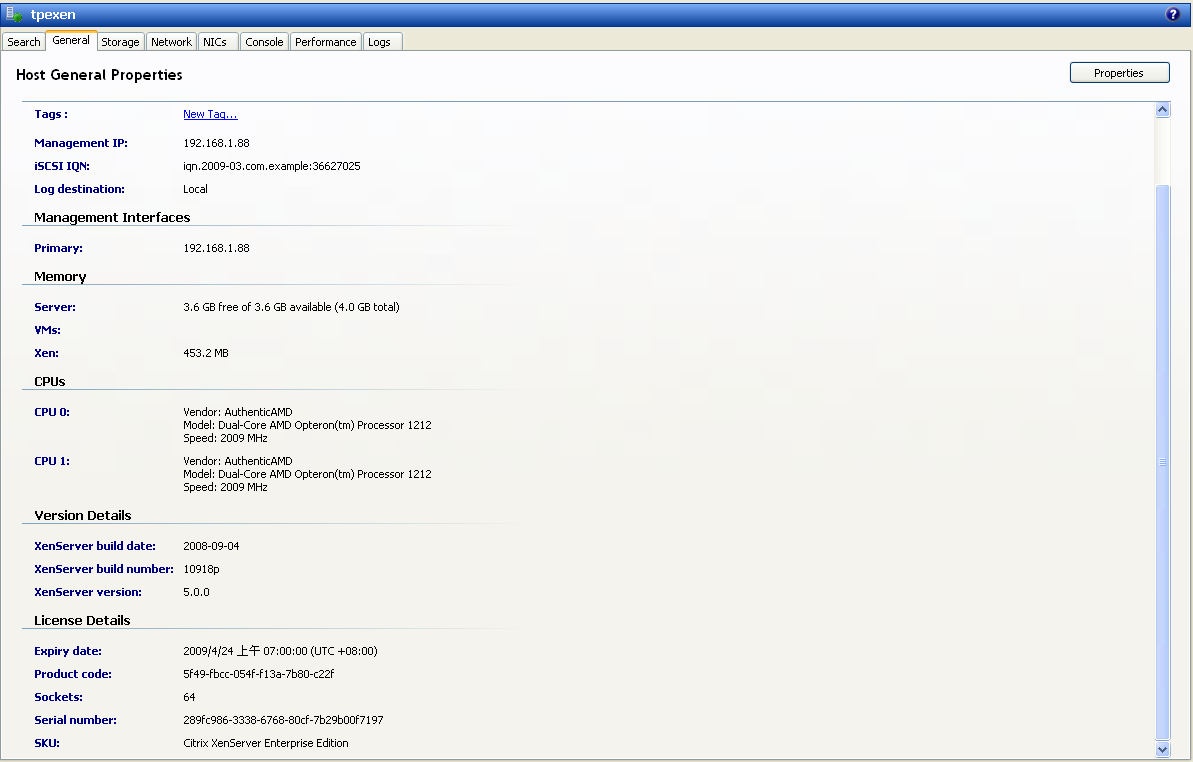Select the license expiry date 2009/4/24
The height and width of the screenshot is (762, 1193).
280,651
